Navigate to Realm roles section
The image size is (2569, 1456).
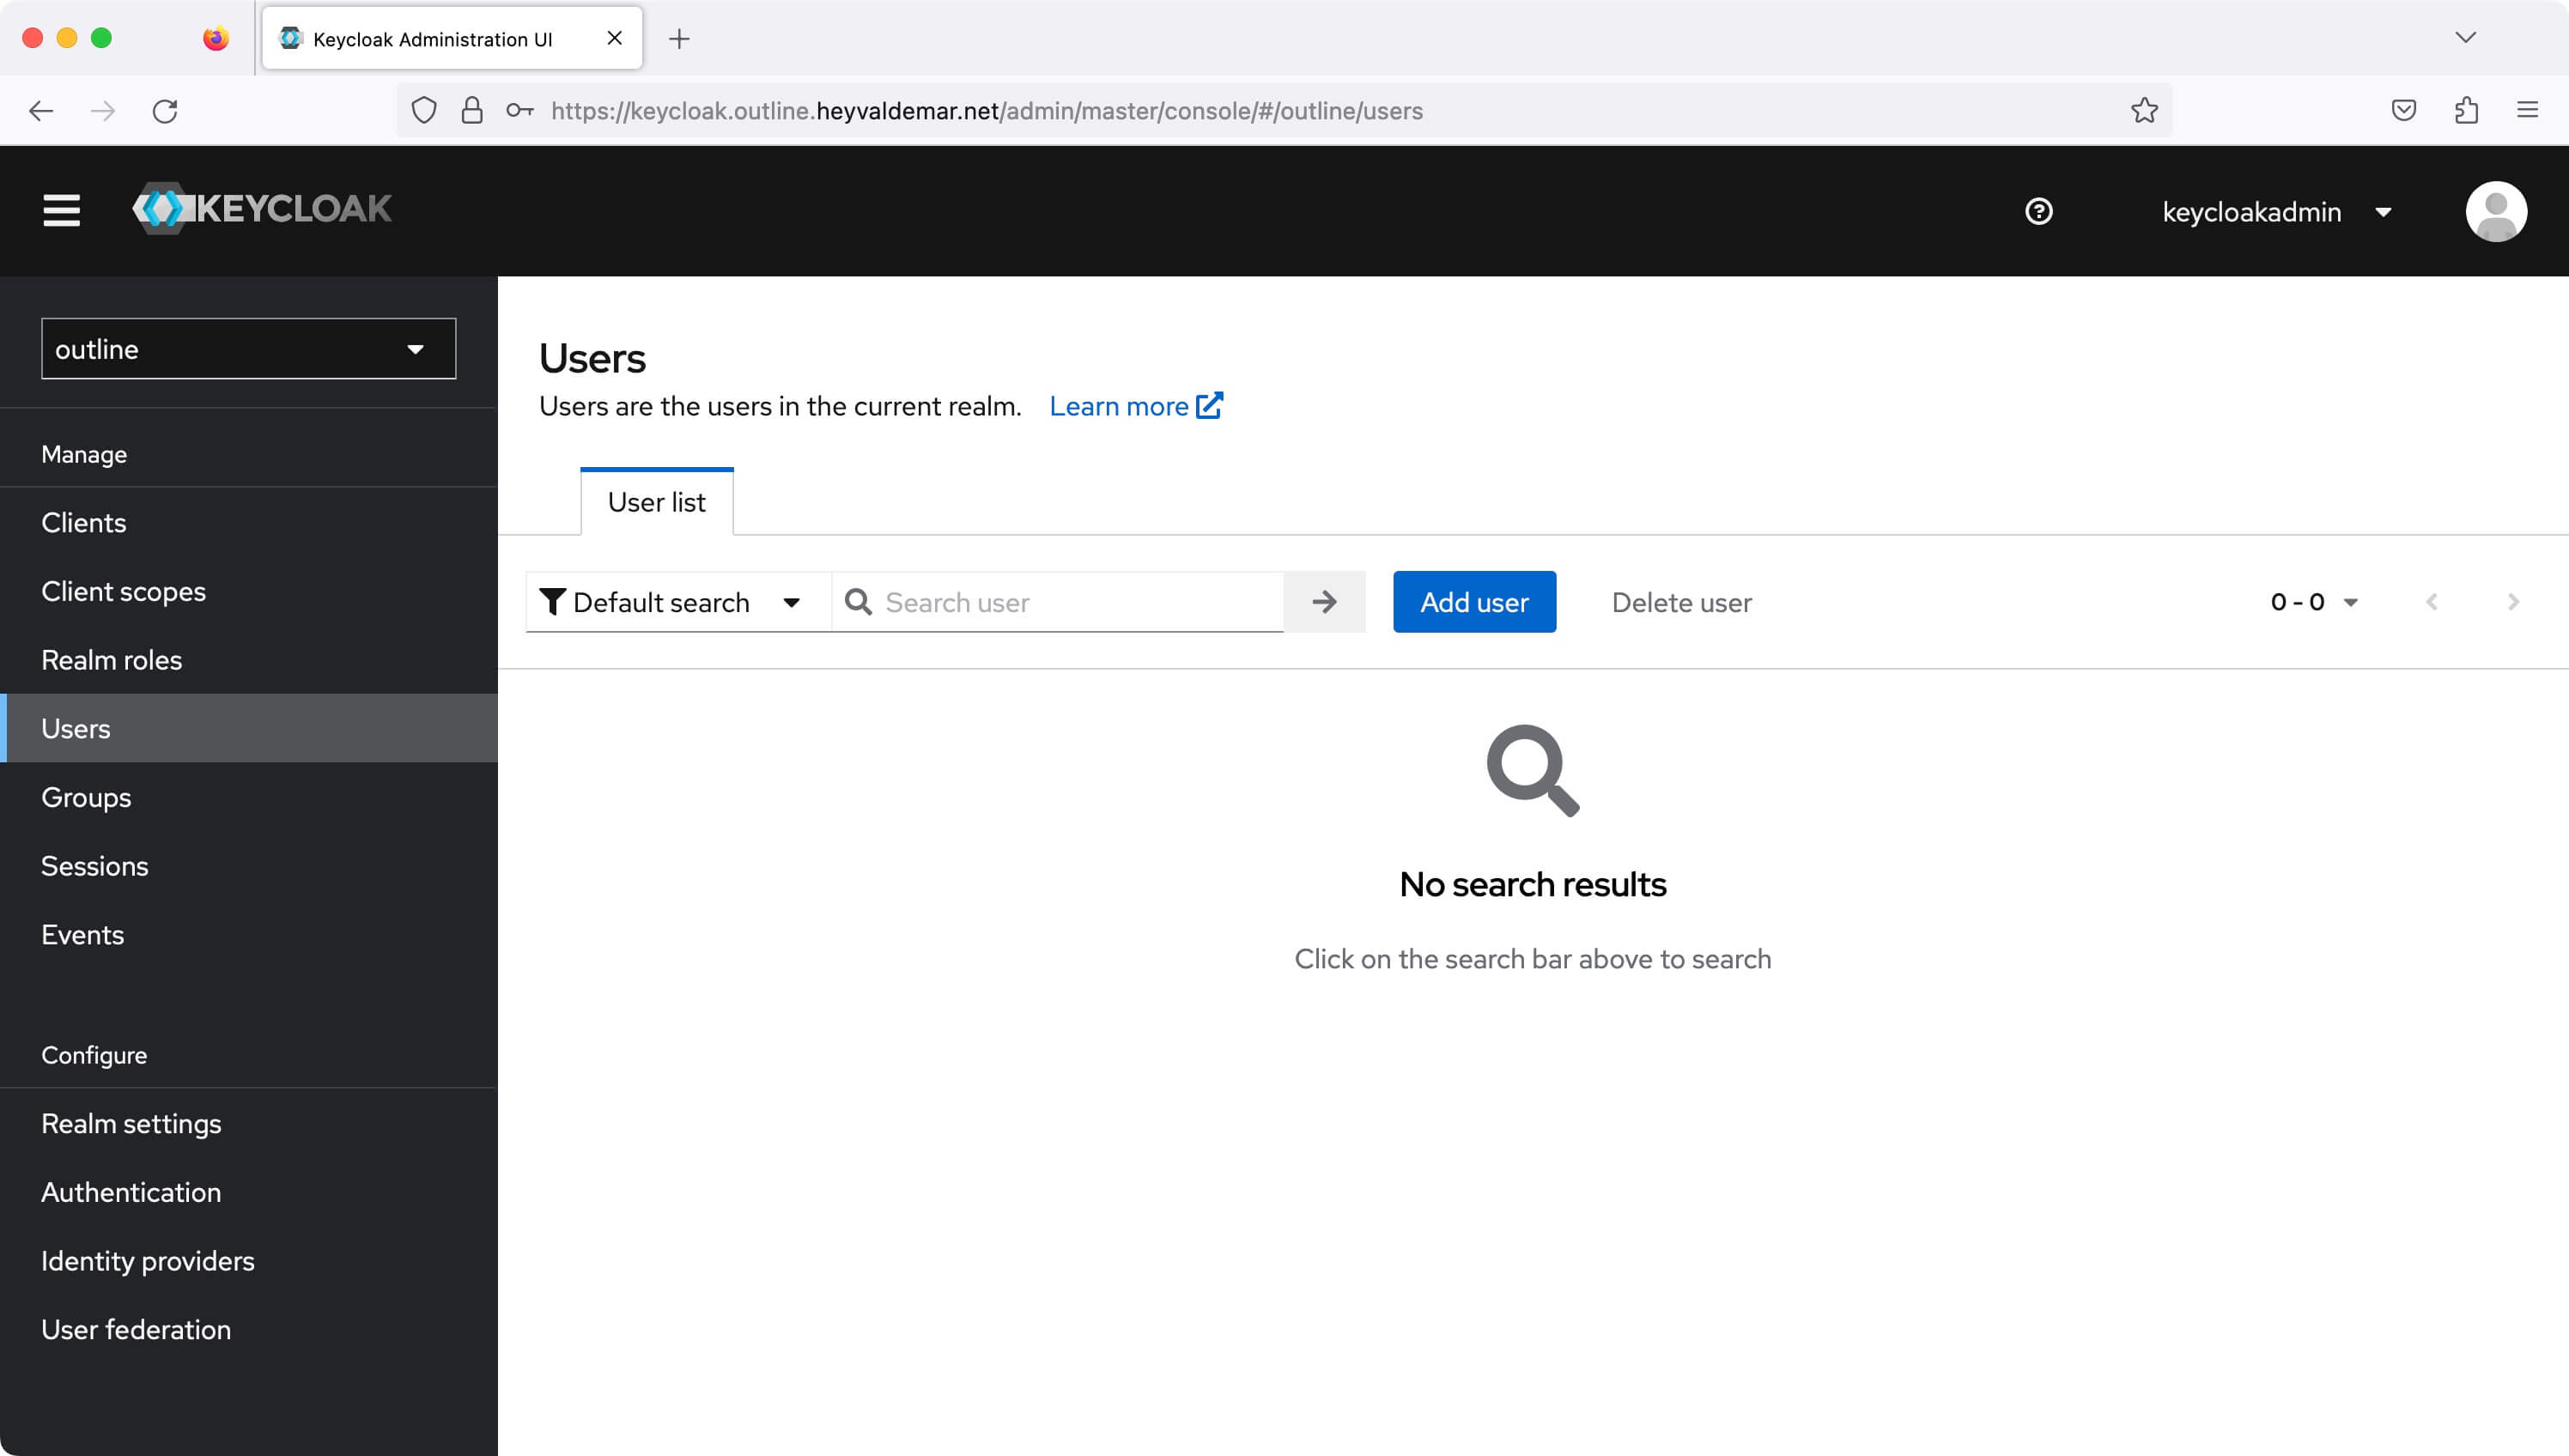point(111,660)
